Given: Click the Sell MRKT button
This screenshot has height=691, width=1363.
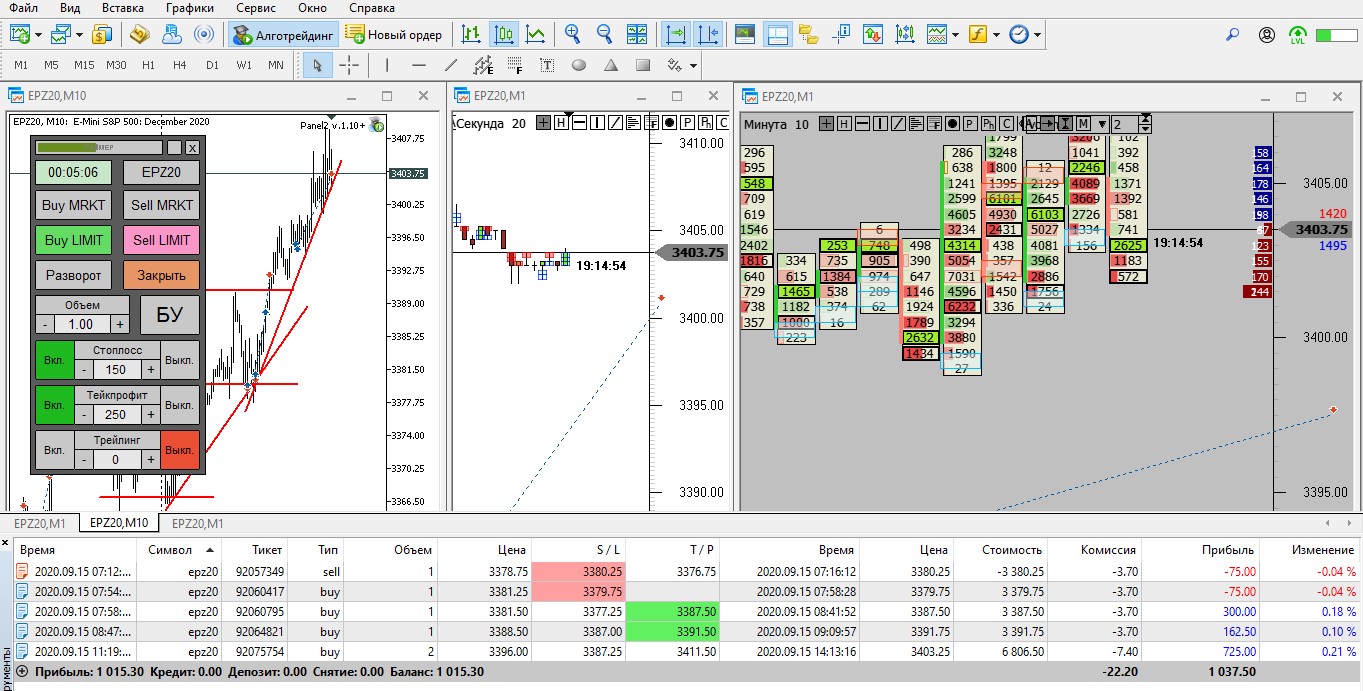Looking at the screenshot, I should [161, 206].
